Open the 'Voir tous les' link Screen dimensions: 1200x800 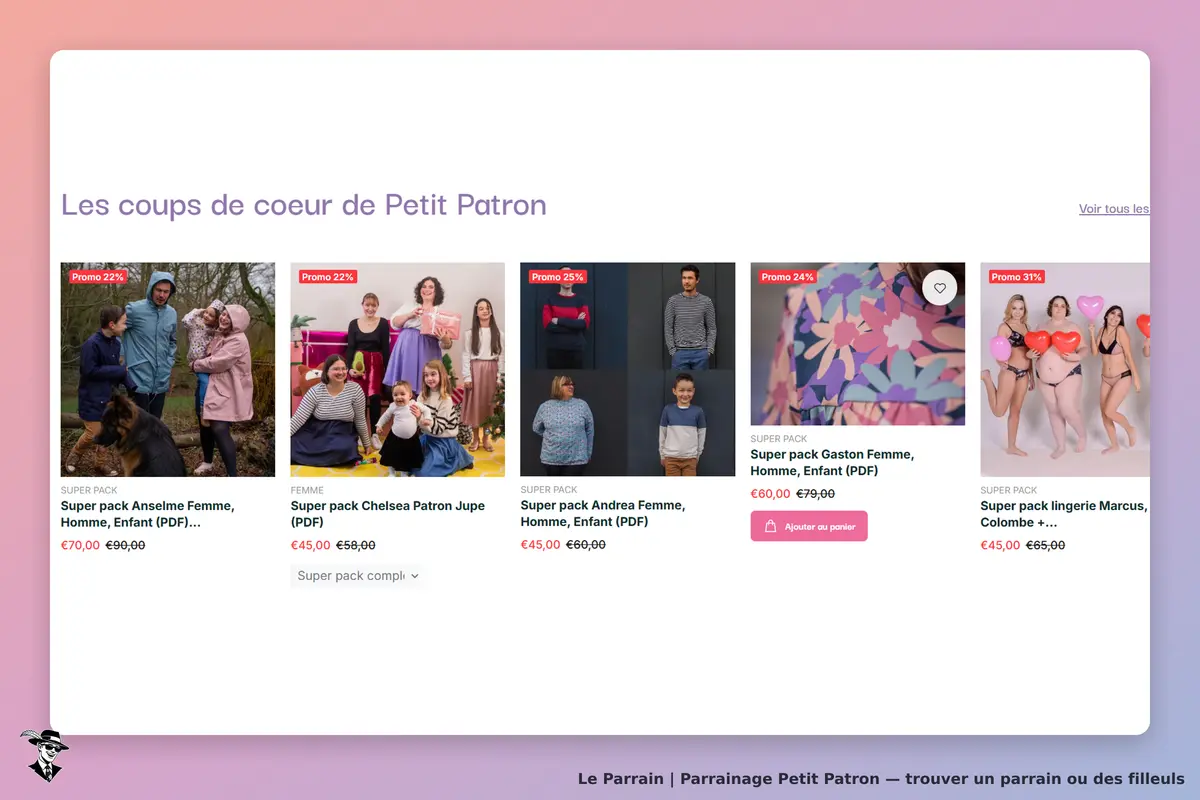click(1114, 209)
